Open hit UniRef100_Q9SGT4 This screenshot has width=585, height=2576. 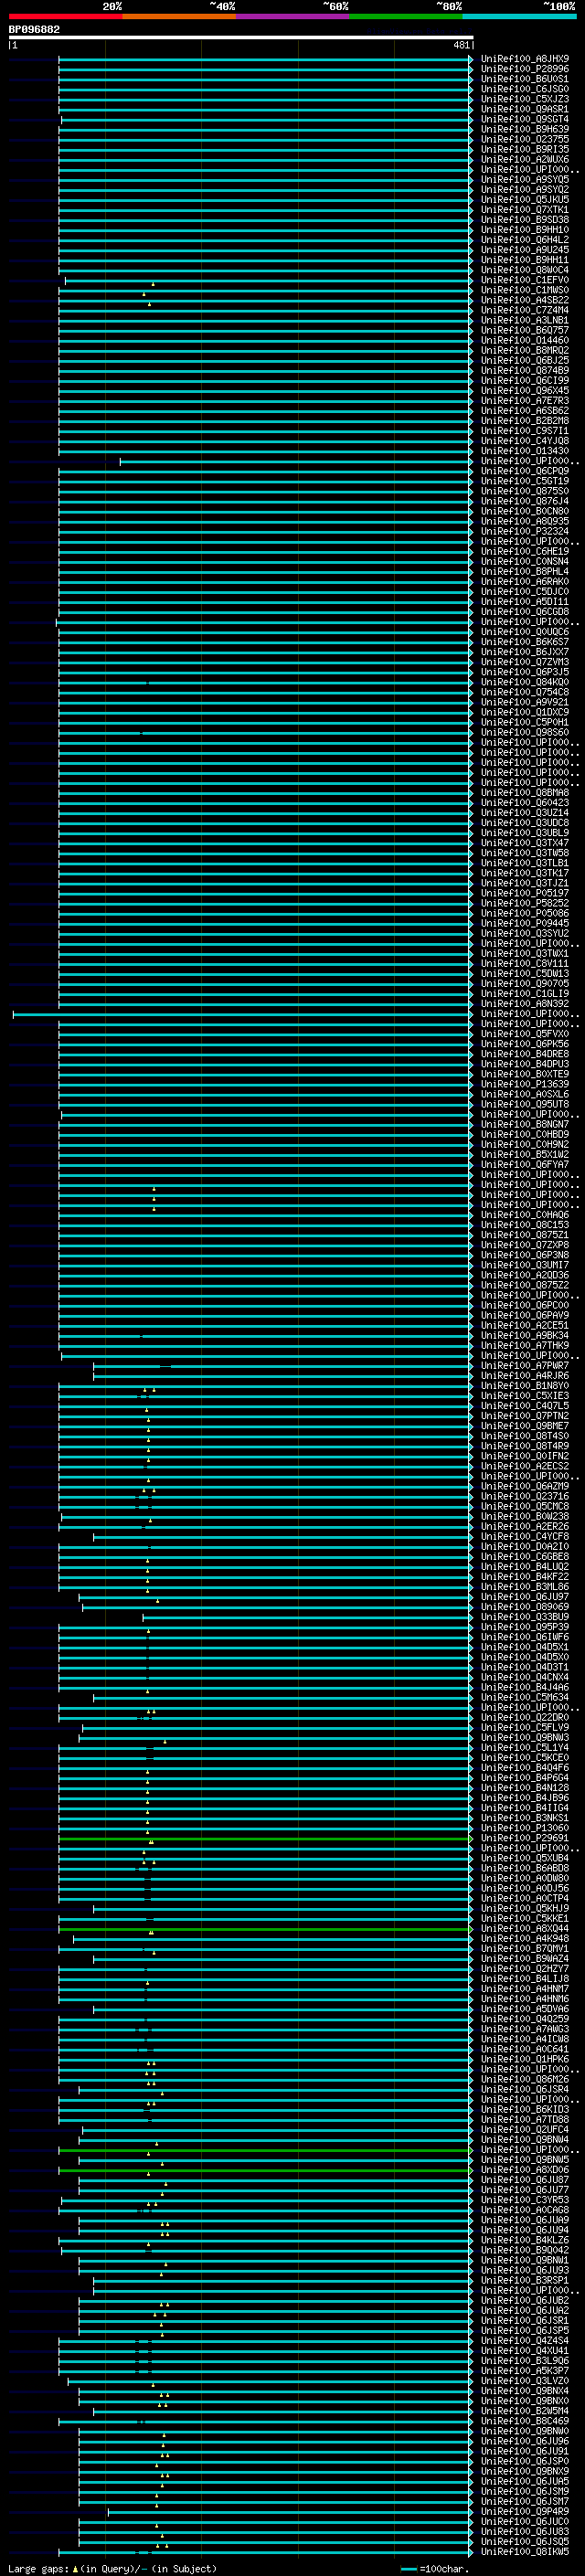click(525, 119)
